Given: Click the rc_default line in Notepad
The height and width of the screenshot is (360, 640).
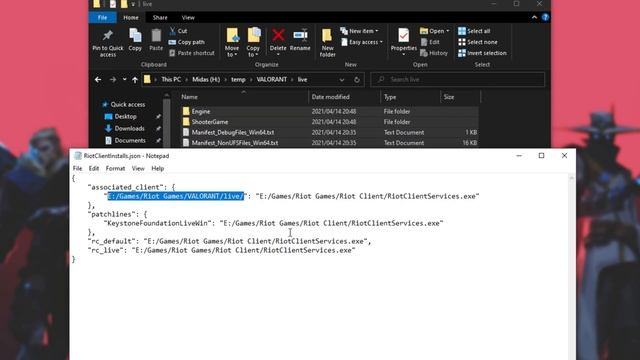Looking at the screenshot, I should pos(229,241).
